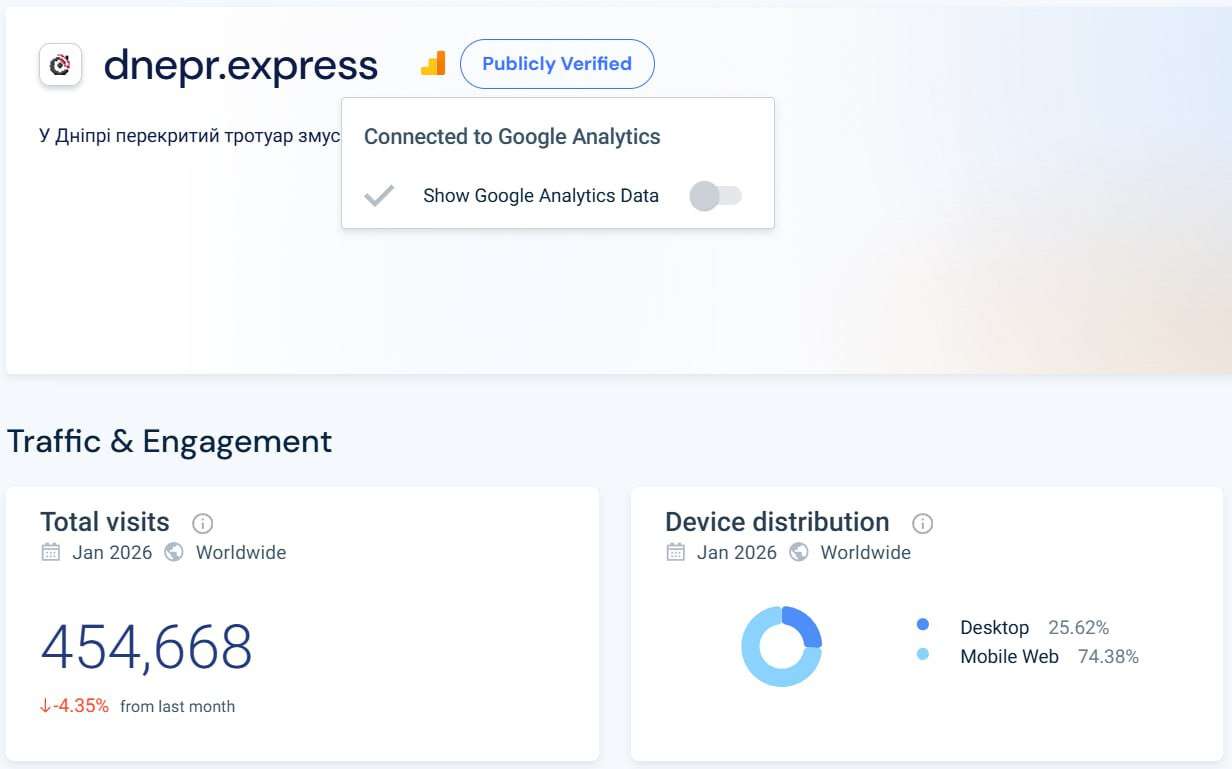Click the Show Google Analytics Data label
The height and width of the screenshot is (769, 1232).
(540, 196)
